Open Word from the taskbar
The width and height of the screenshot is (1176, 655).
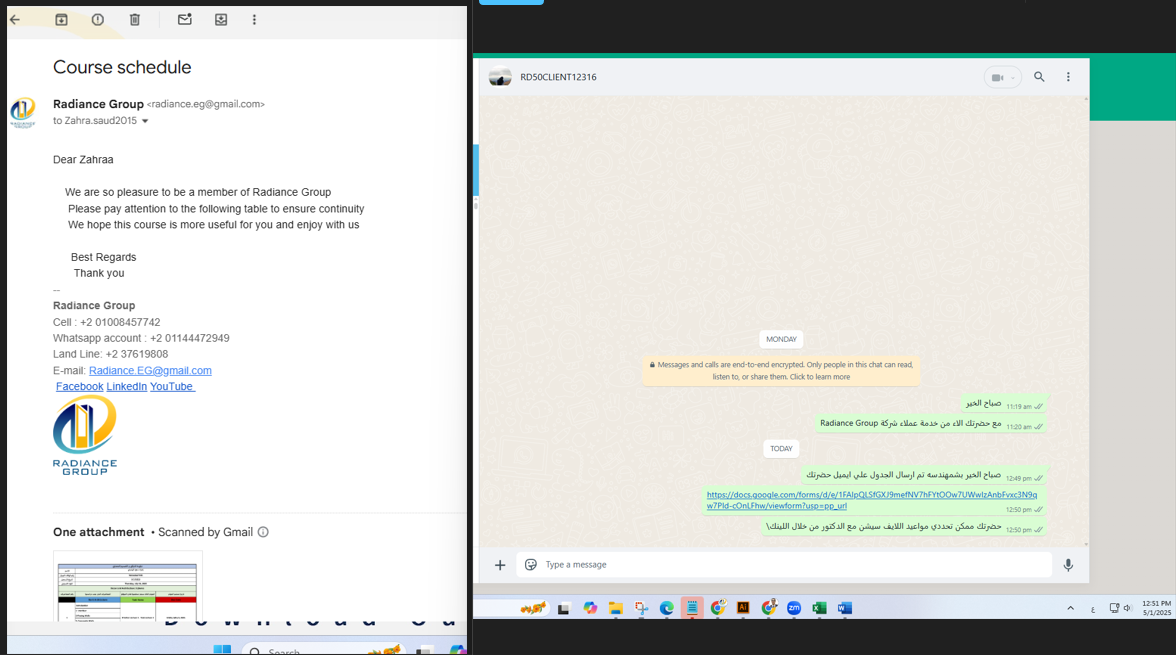tap(845, 608)
